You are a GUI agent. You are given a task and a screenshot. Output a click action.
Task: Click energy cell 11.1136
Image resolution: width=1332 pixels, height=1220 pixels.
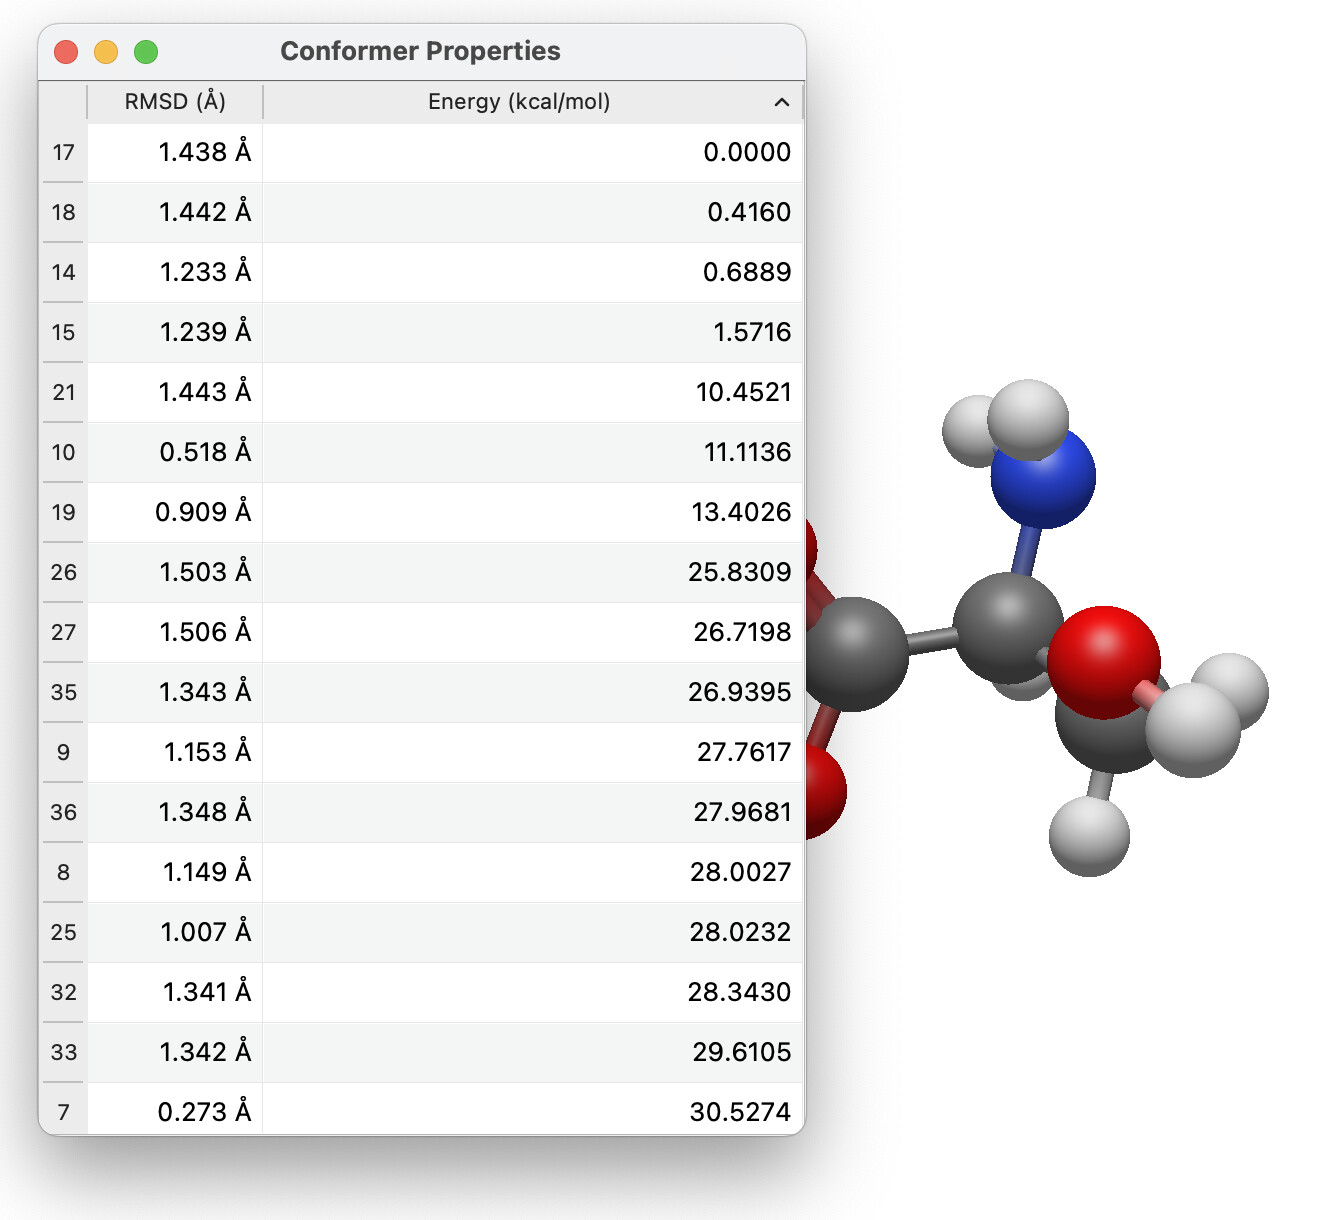(x=533, y=452)
